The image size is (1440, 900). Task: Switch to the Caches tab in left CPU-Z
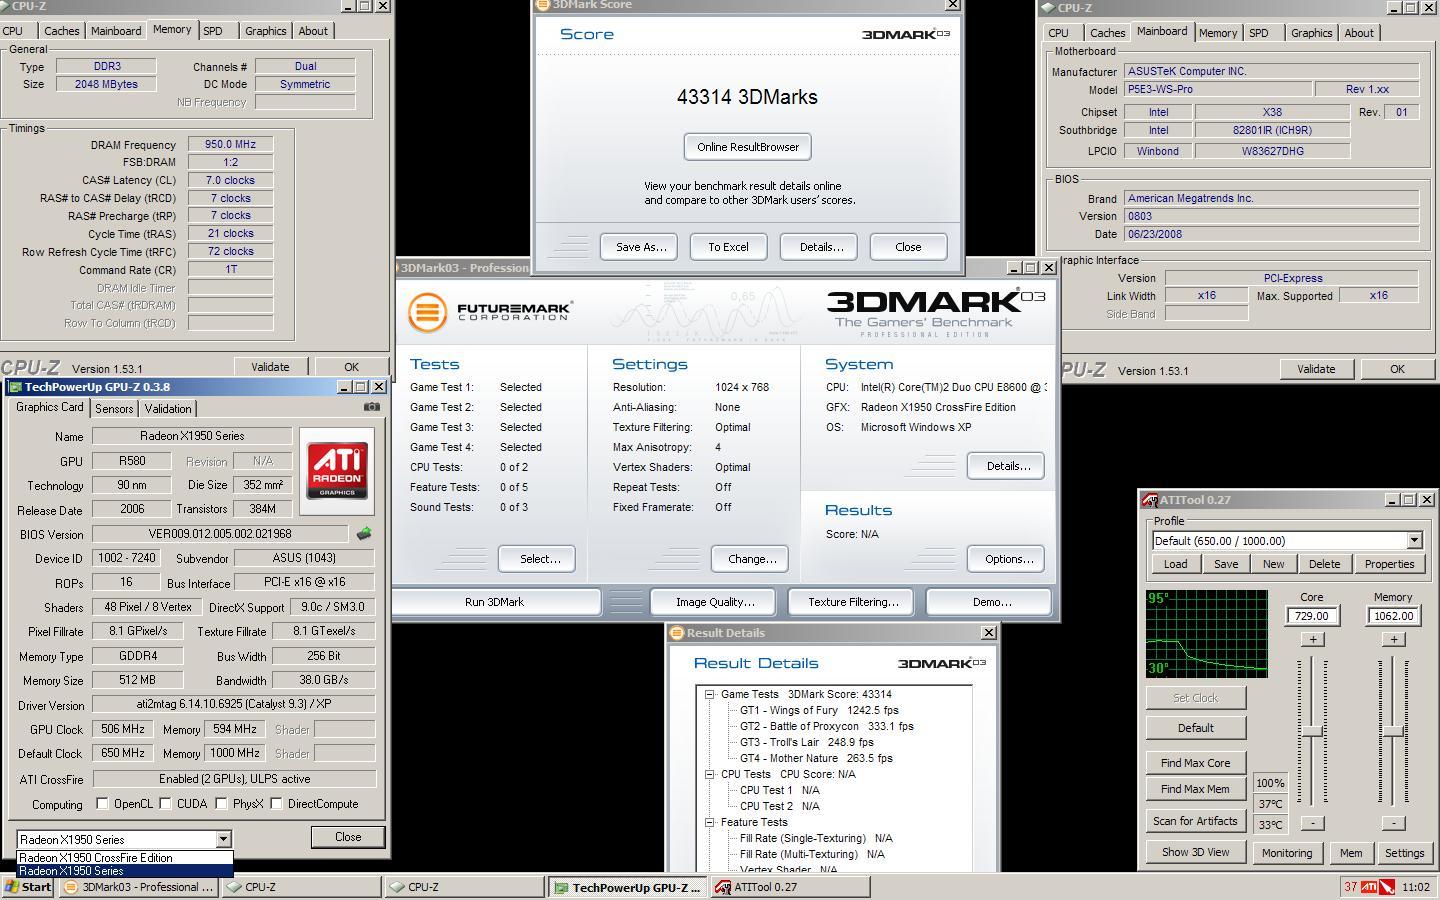pos(61,31)
